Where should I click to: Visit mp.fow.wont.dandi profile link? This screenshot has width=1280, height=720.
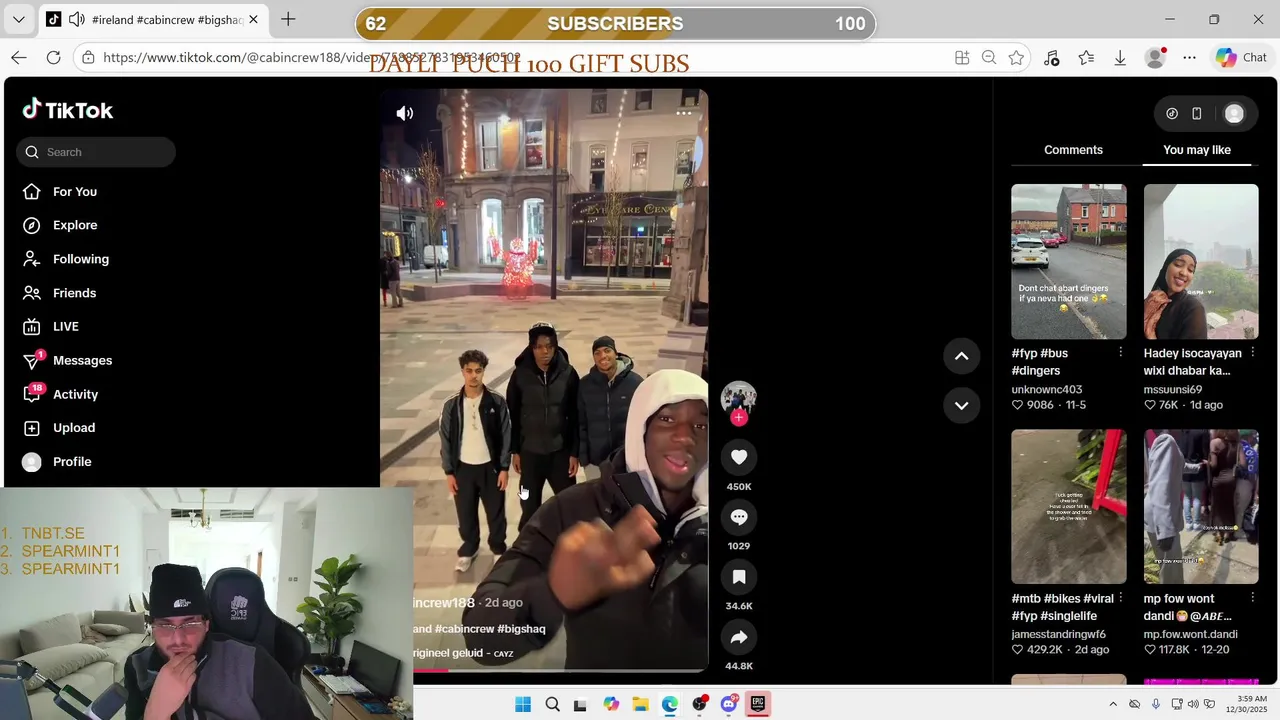[x=1190, y=634]
